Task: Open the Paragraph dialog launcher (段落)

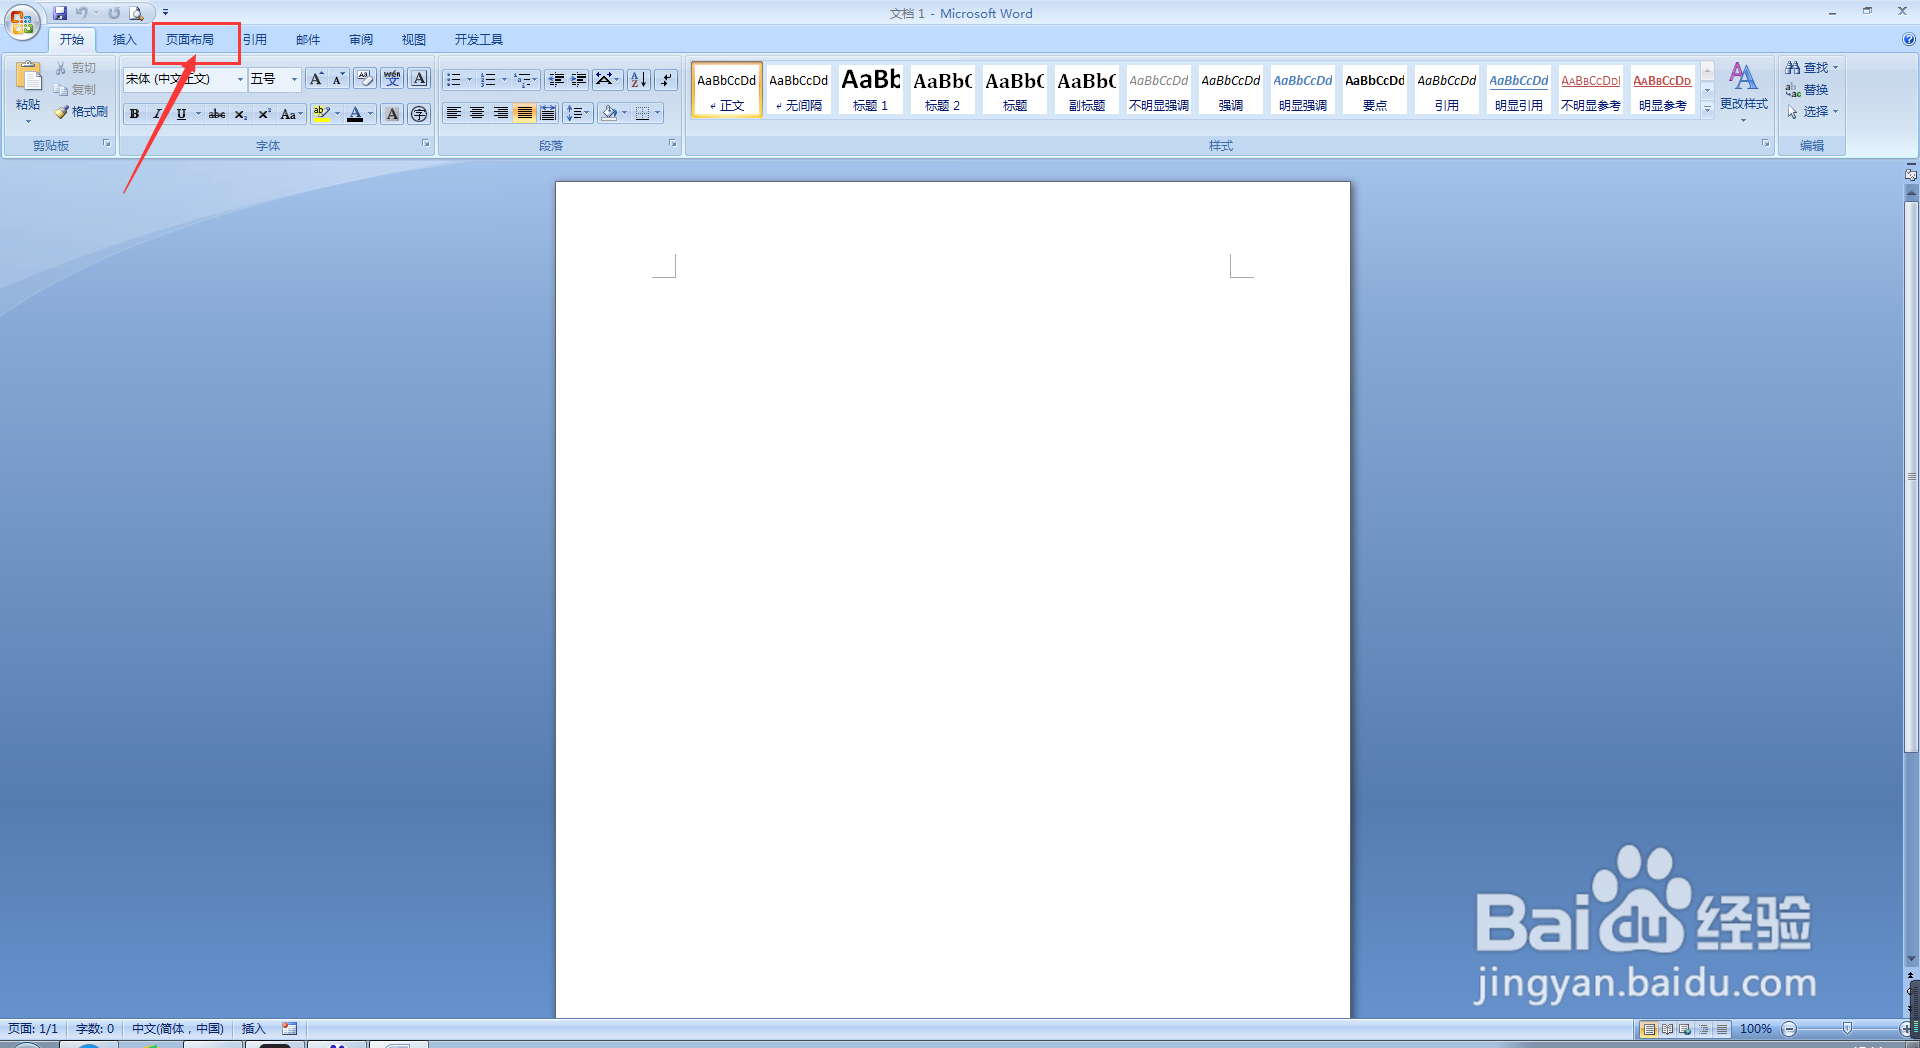Action: pos(672,144)
